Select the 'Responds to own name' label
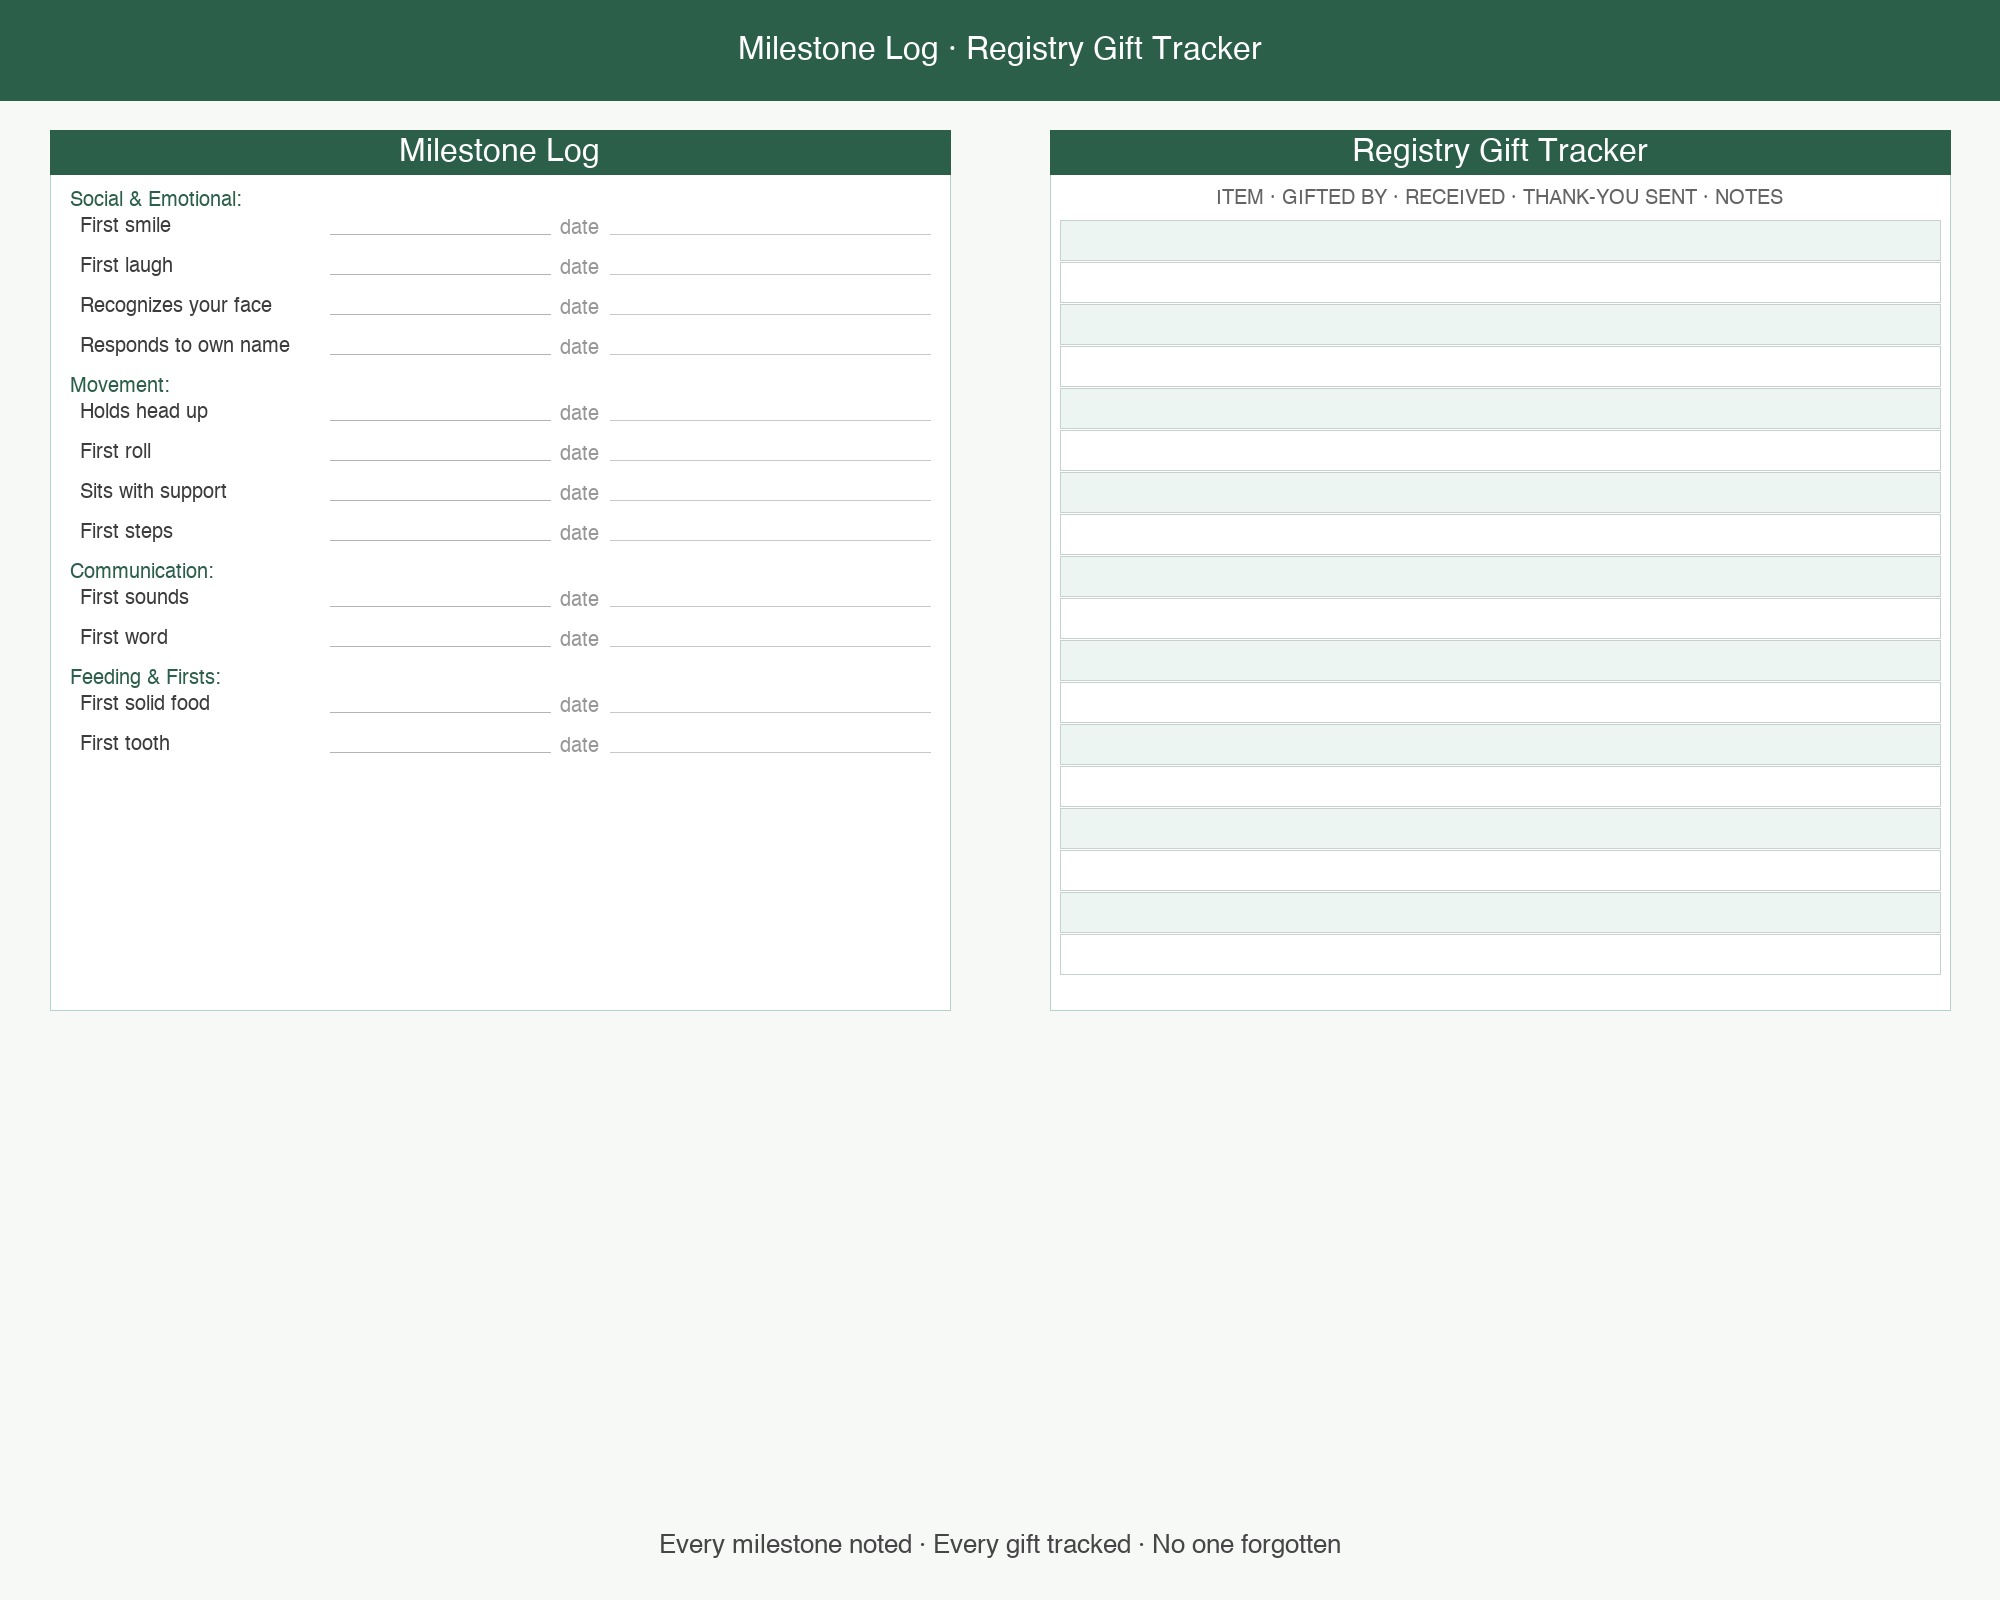This screenshot has height=1600, width=2000. (185, 346)
